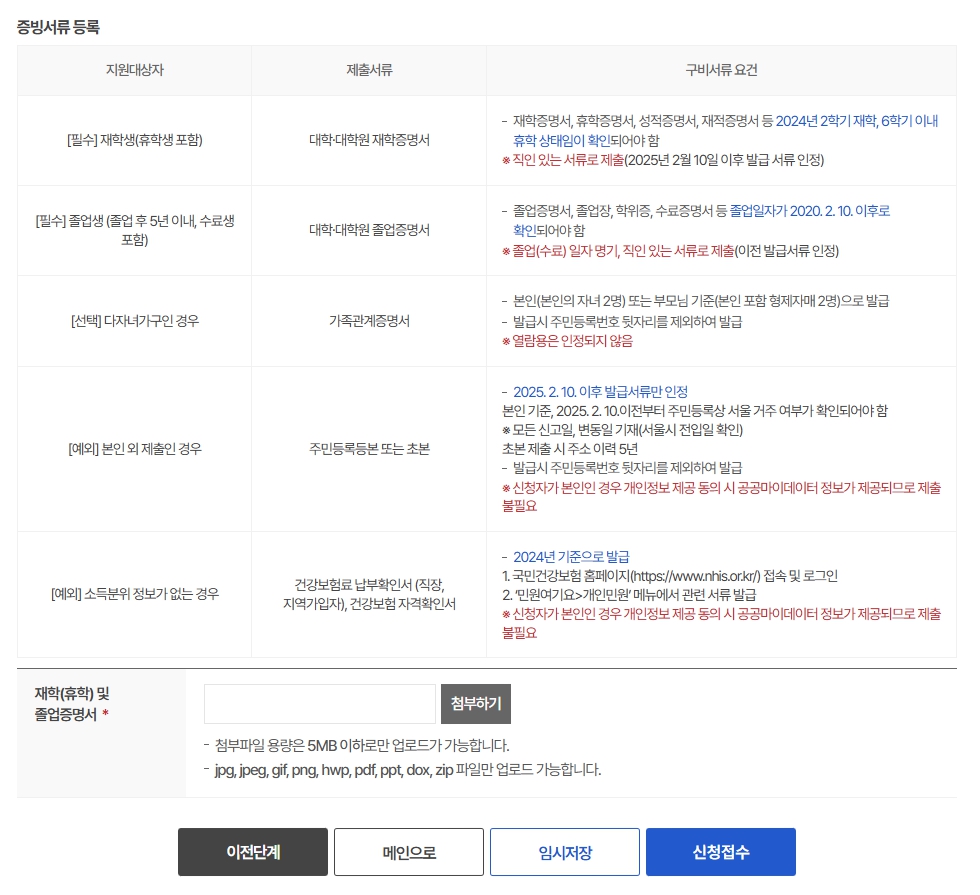Click the 지원대상자 column header
The width and height of the screenshot is (980, 895).
[x=134, y=70]
